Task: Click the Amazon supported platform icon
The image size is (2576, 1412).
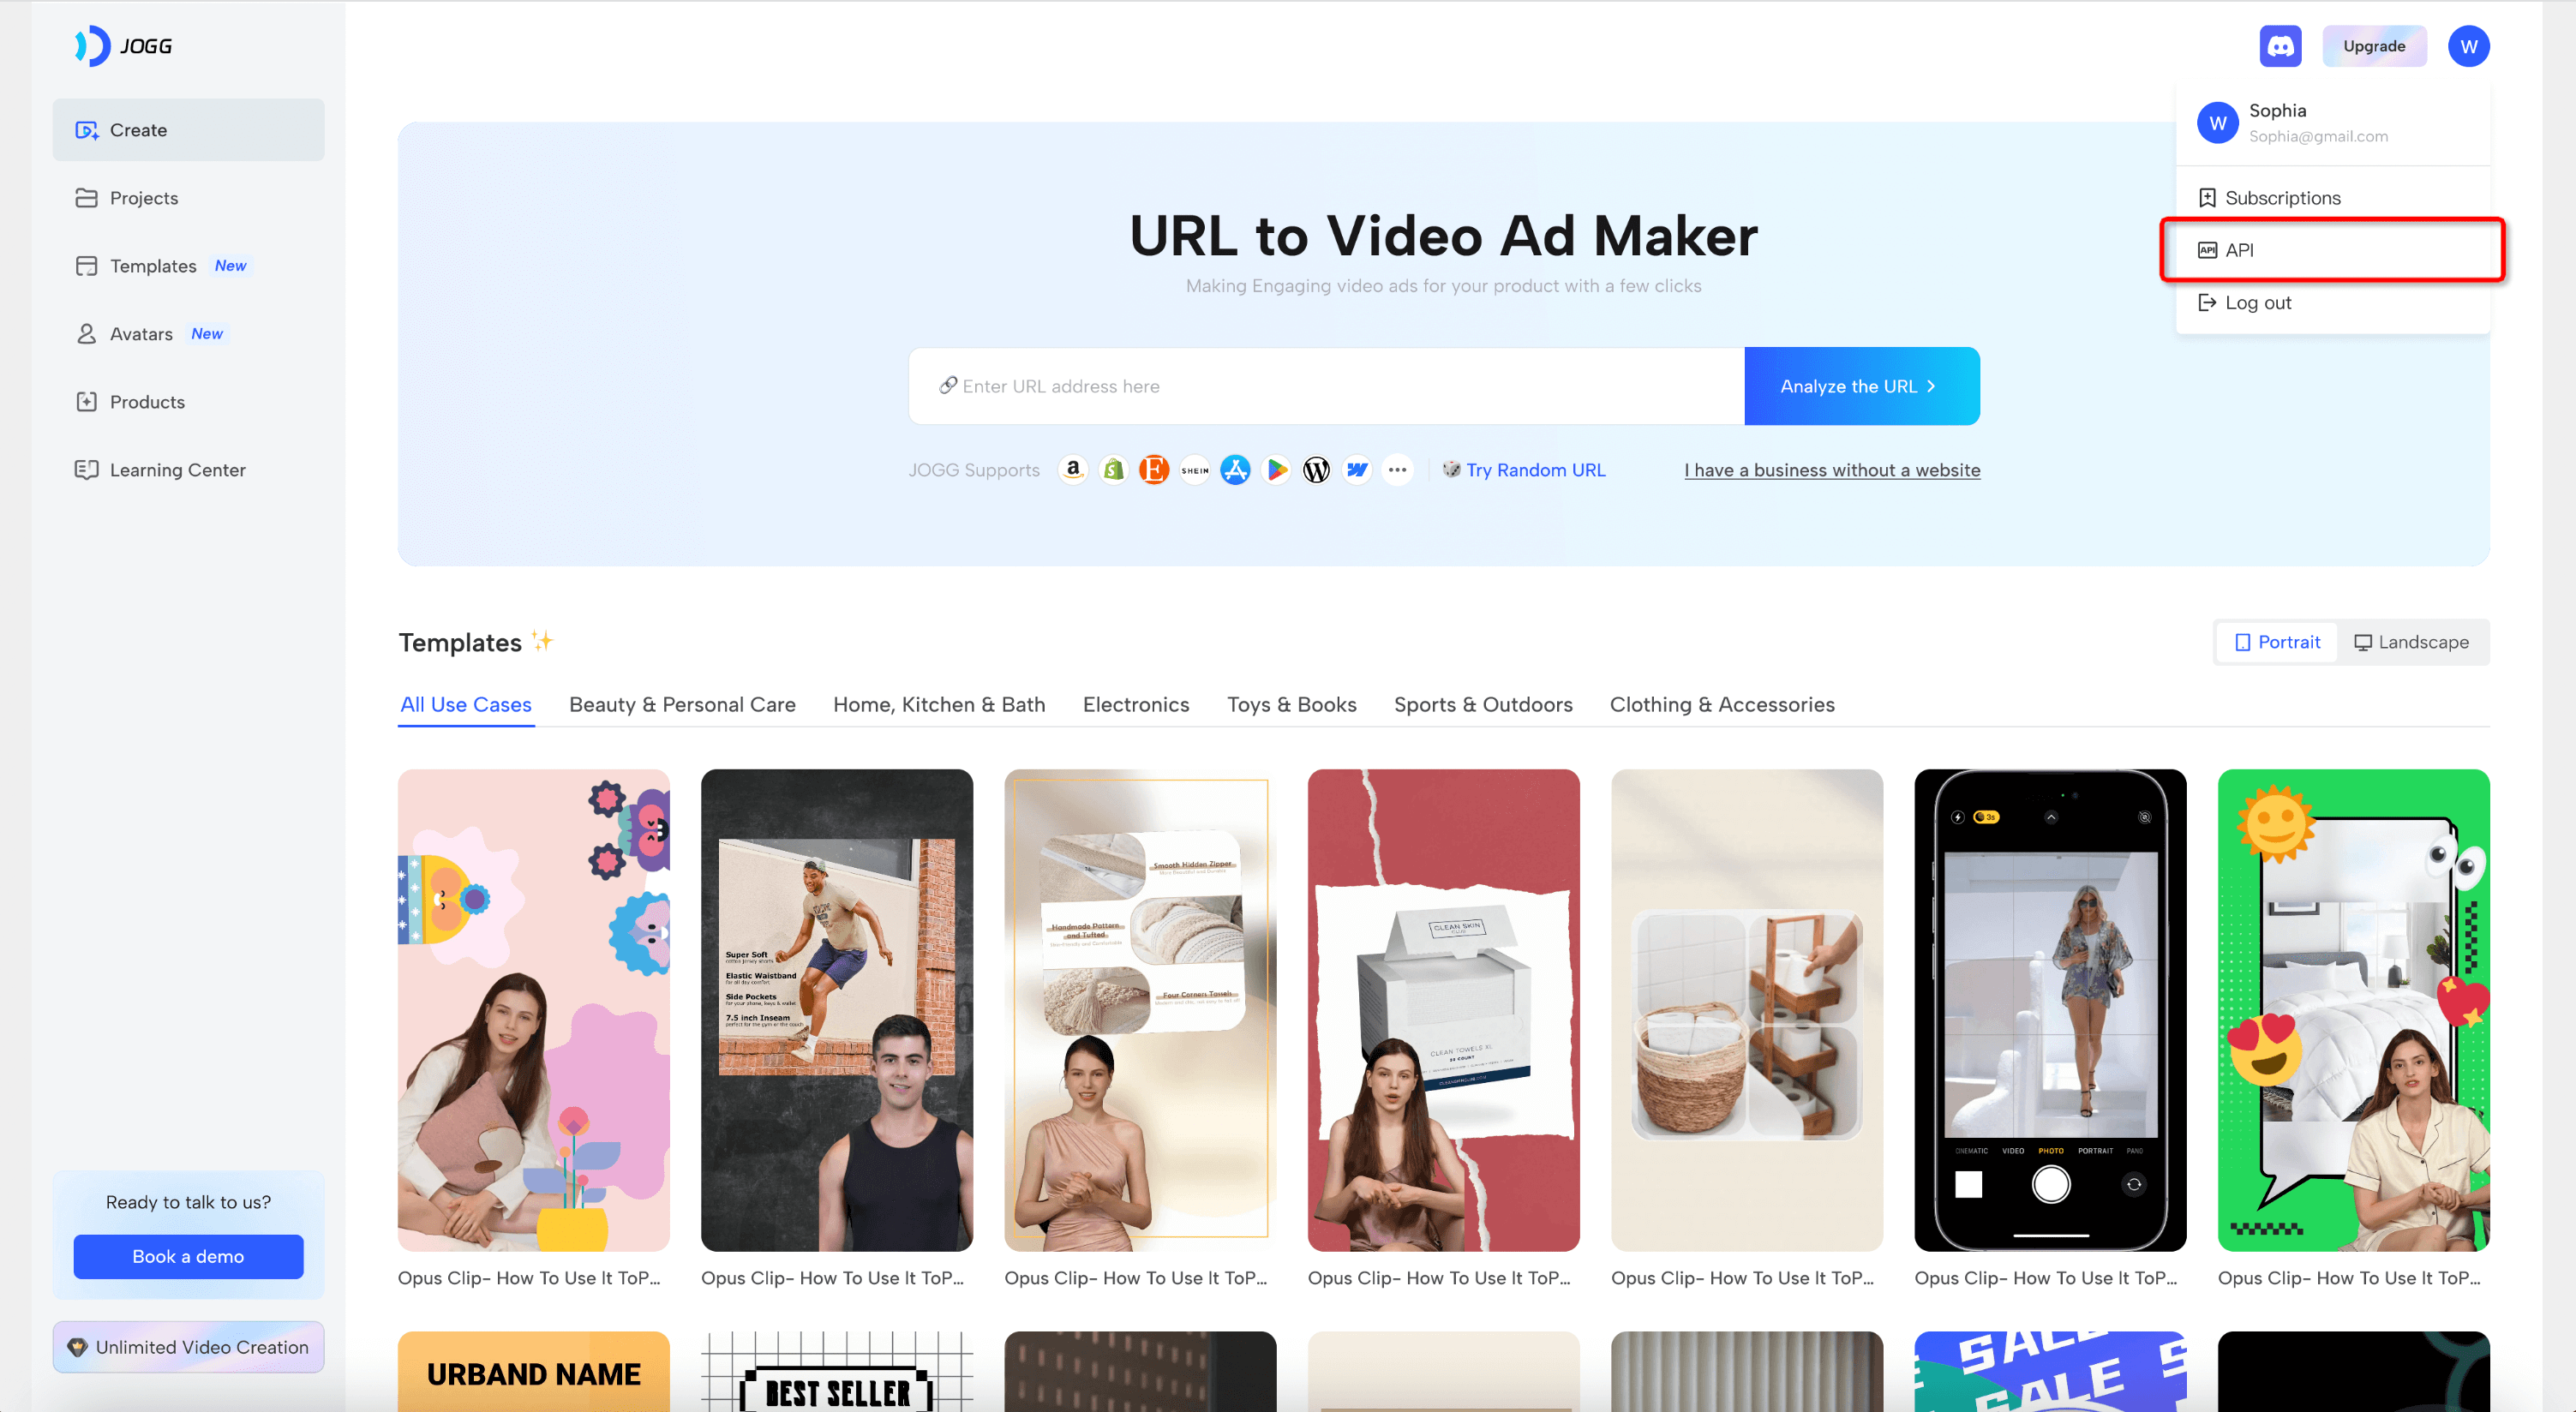Action: coord(1073,469)
